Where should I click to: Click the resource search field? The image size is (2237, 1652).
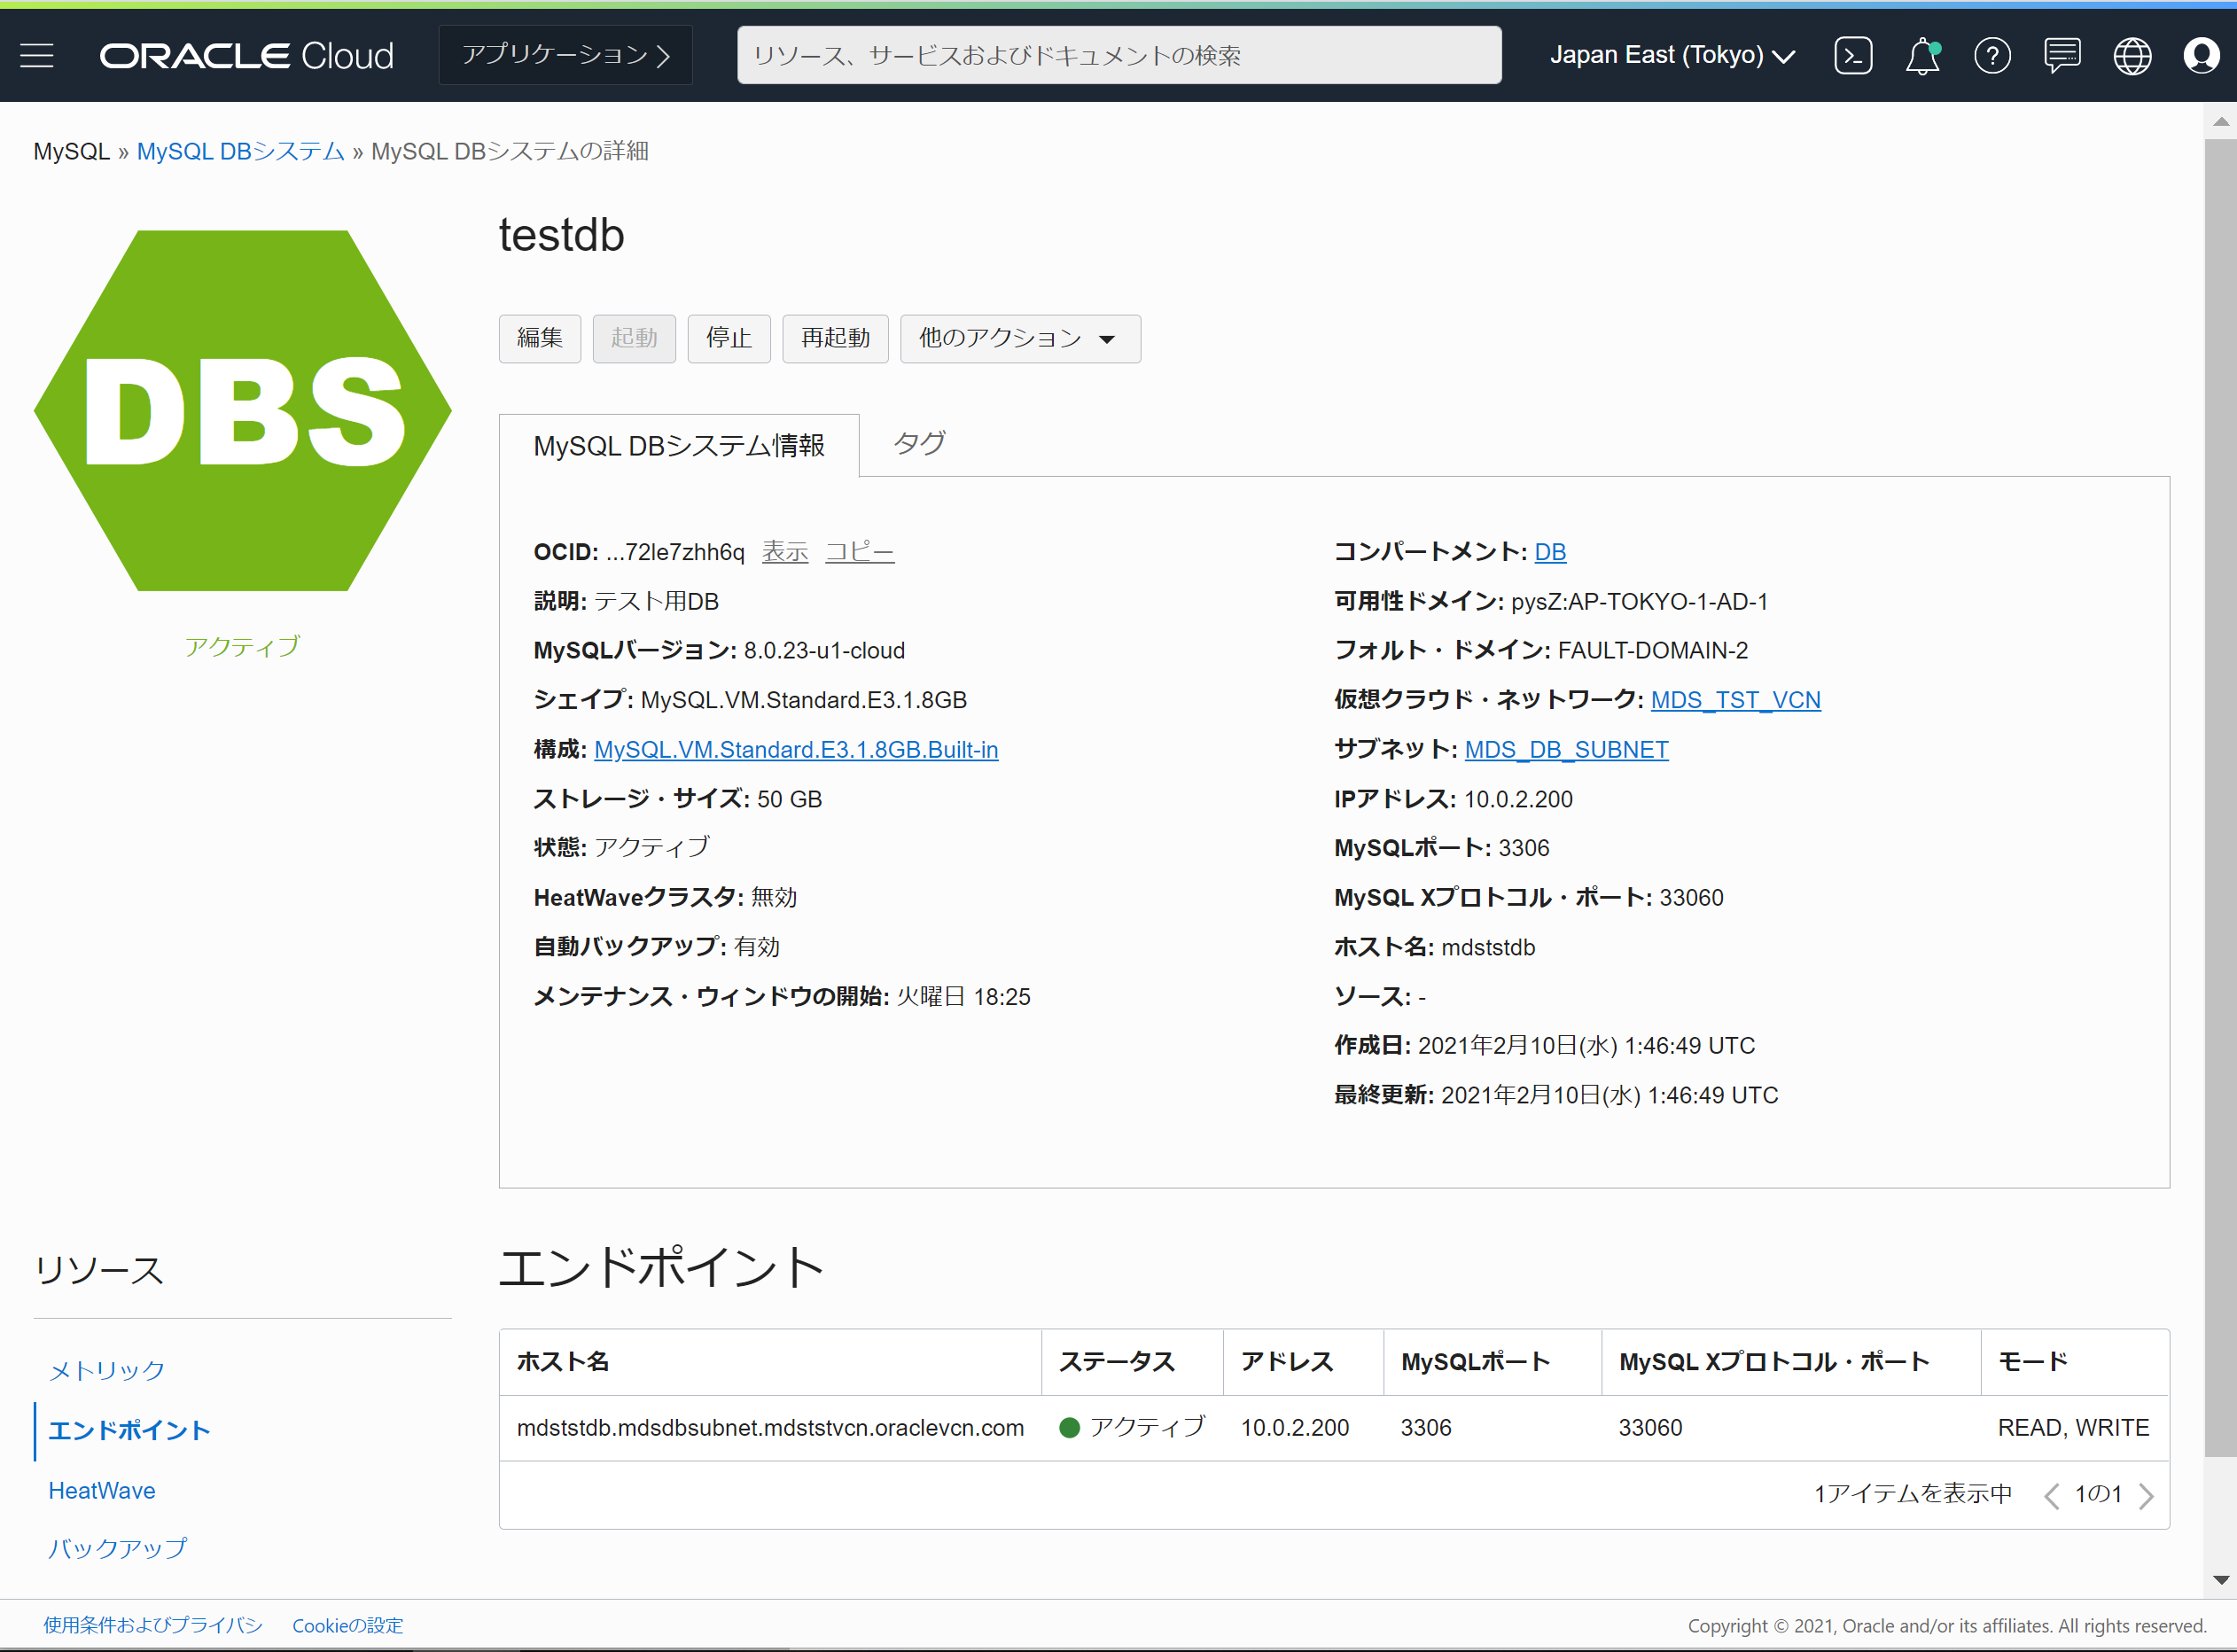tap(1118, 55)
